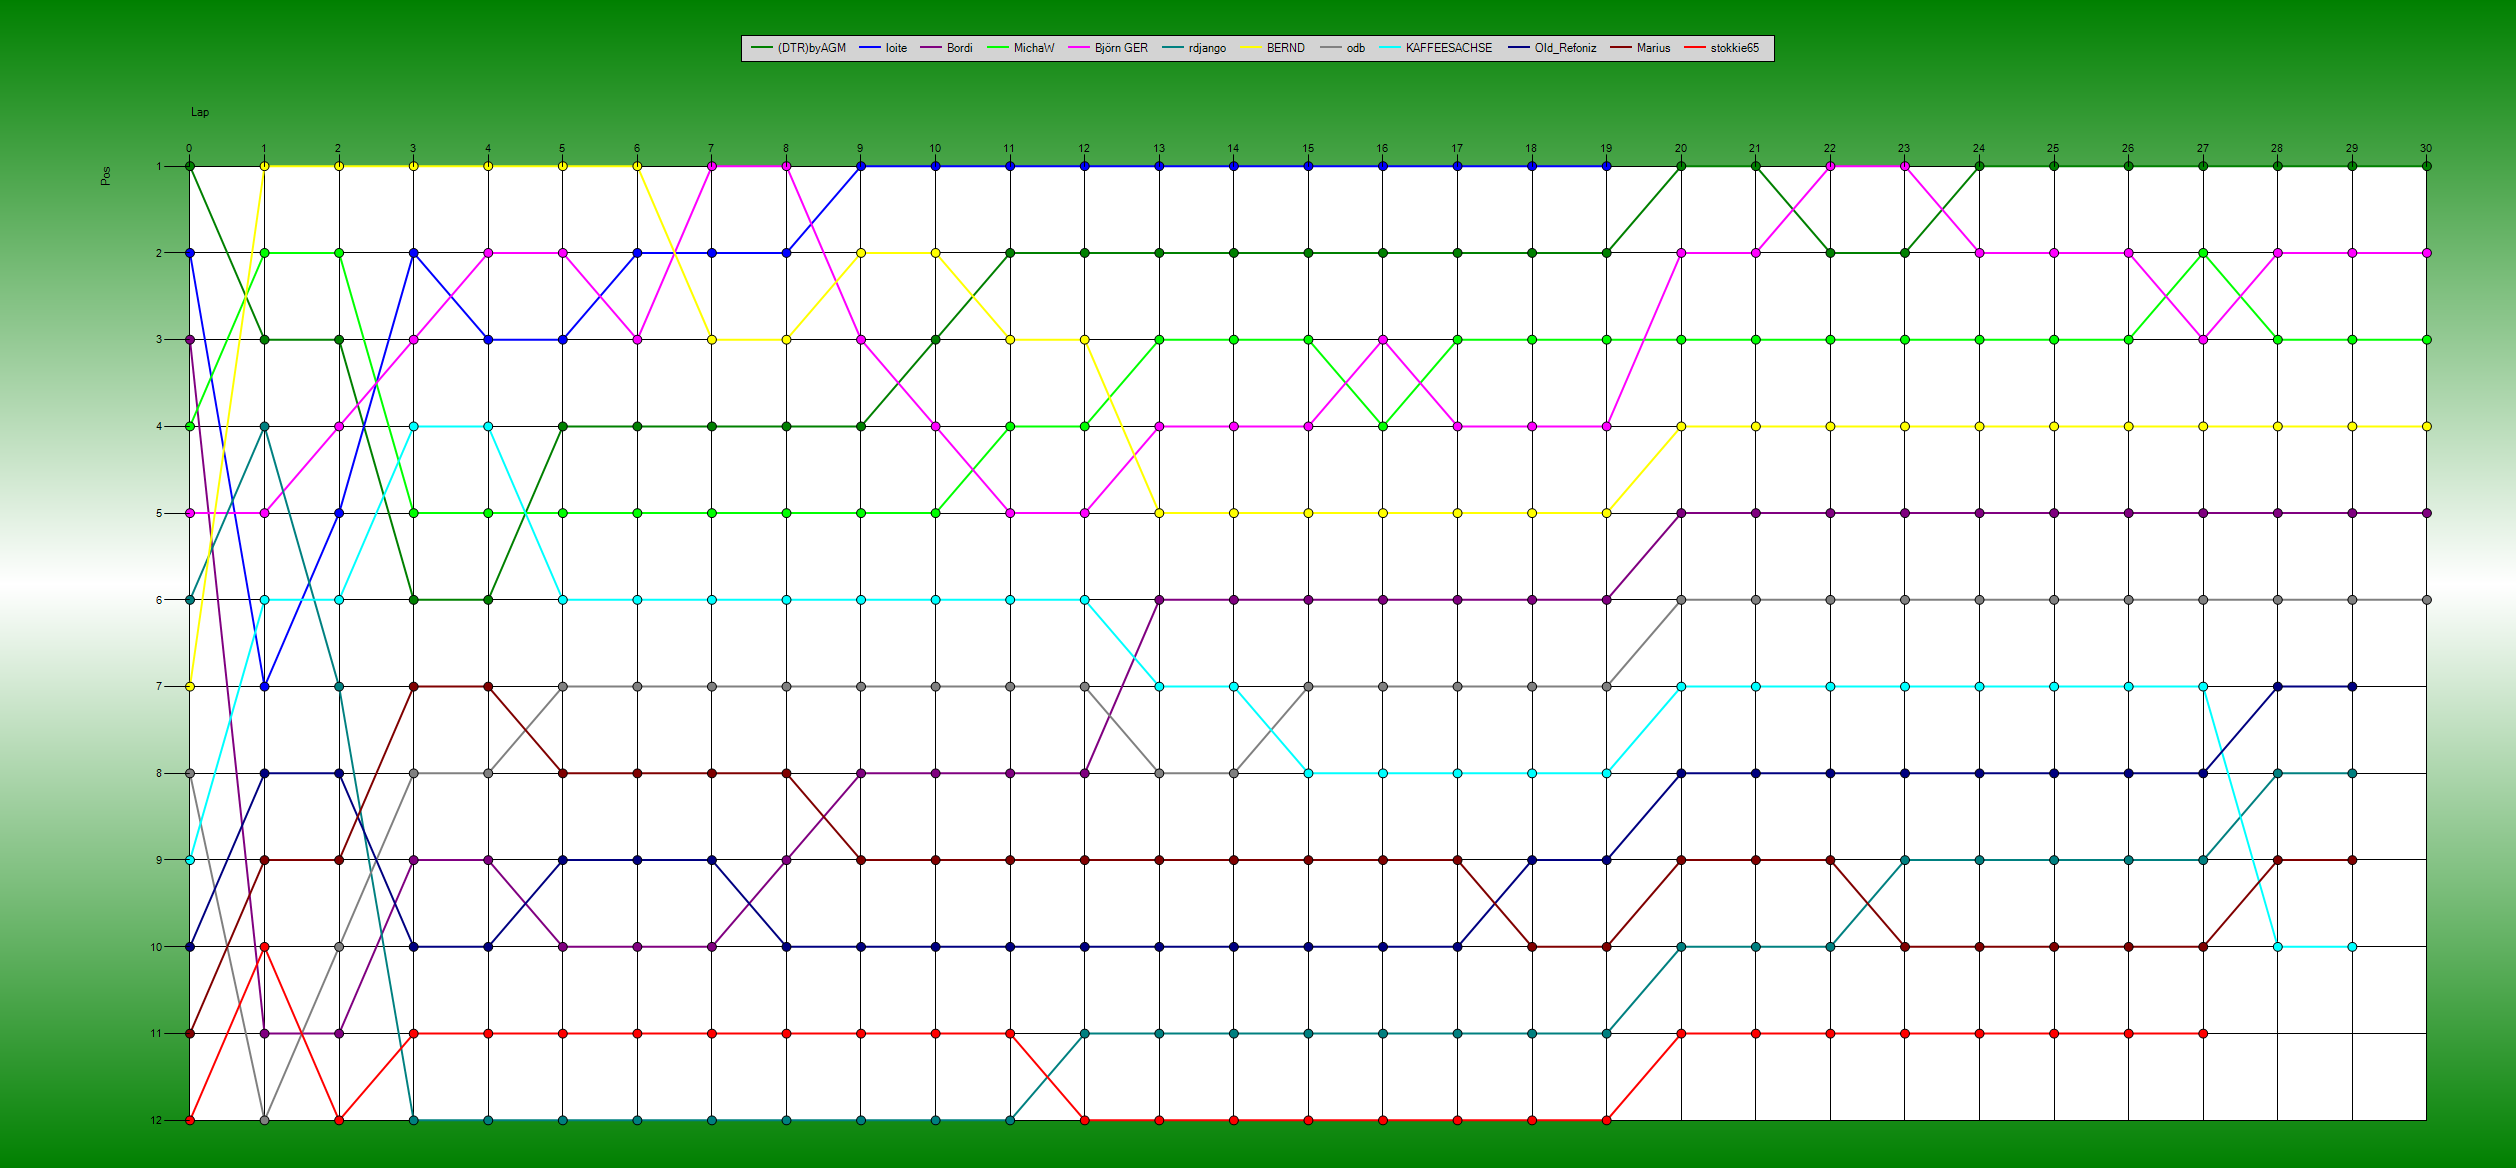
Task: Click the Bordi legend label
Action: [959, 48]
